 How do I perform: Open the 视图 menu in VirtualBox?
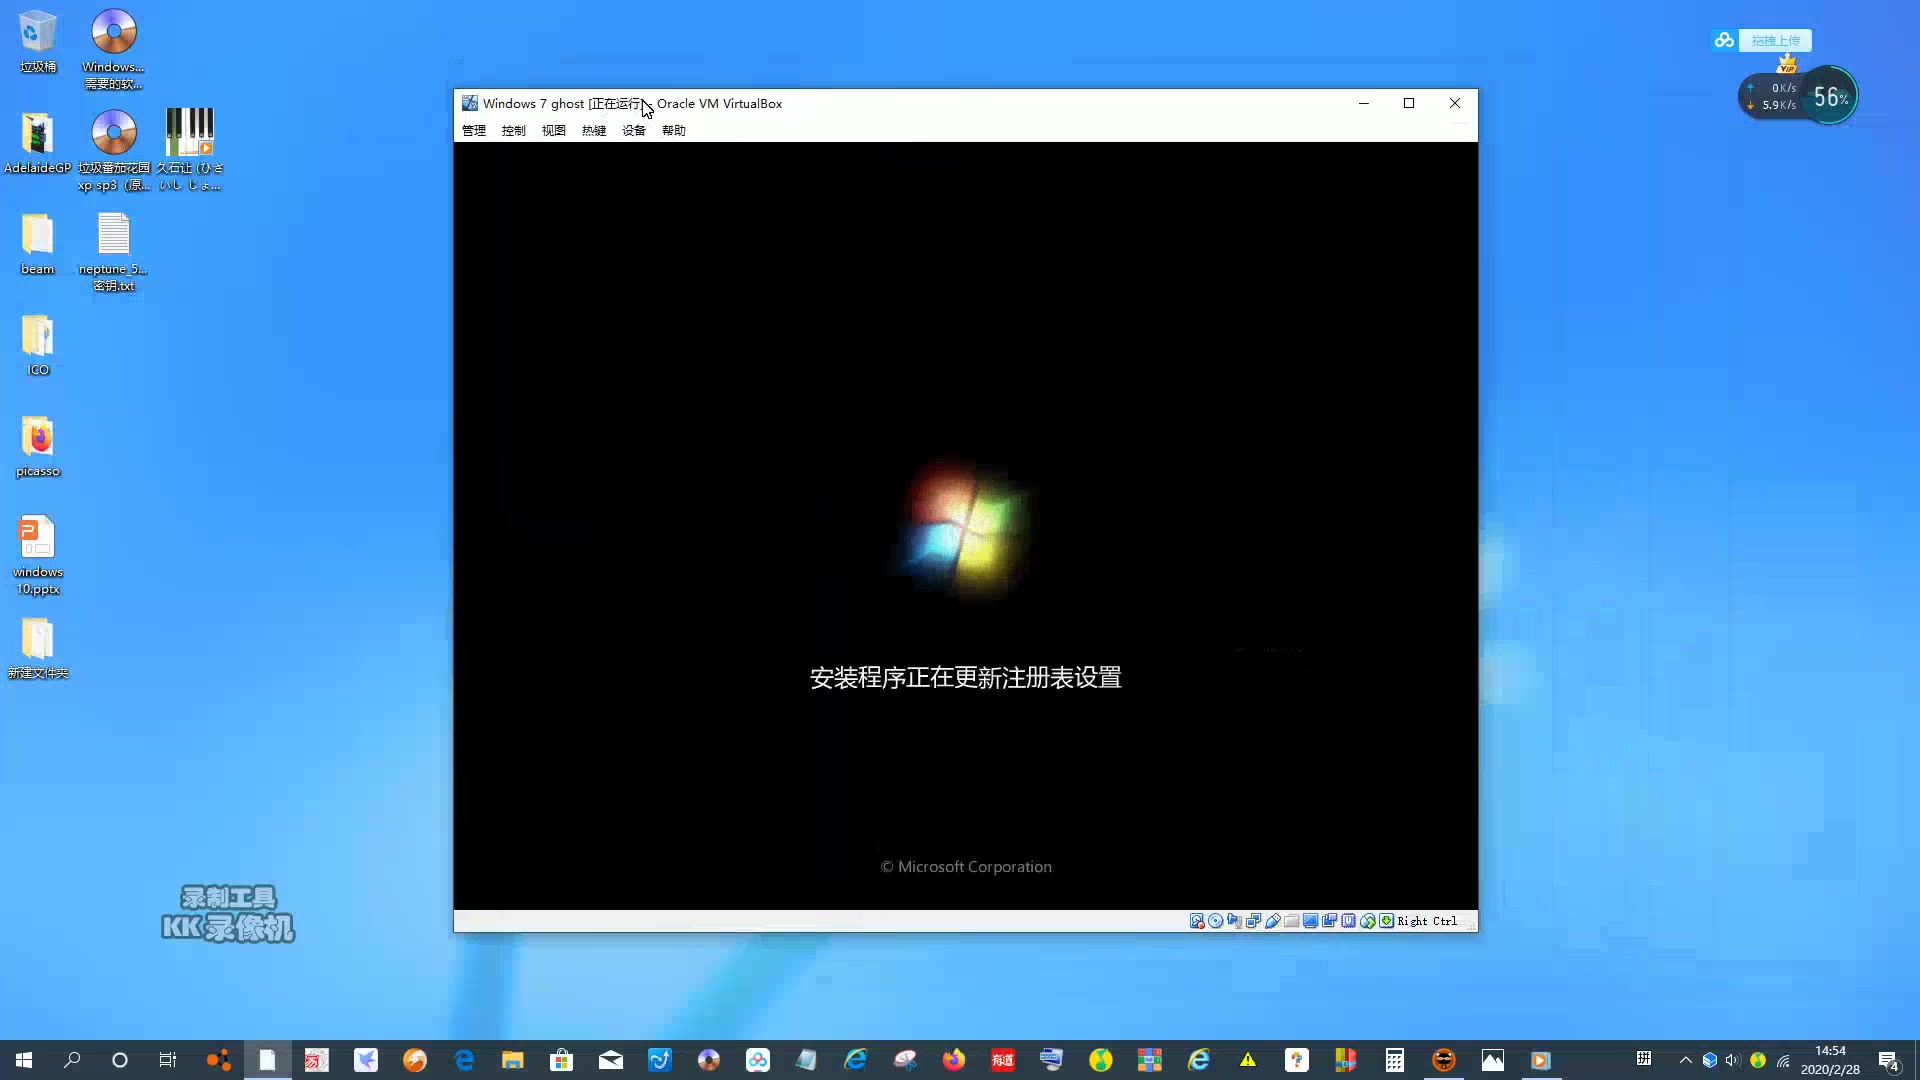(553, 130)
